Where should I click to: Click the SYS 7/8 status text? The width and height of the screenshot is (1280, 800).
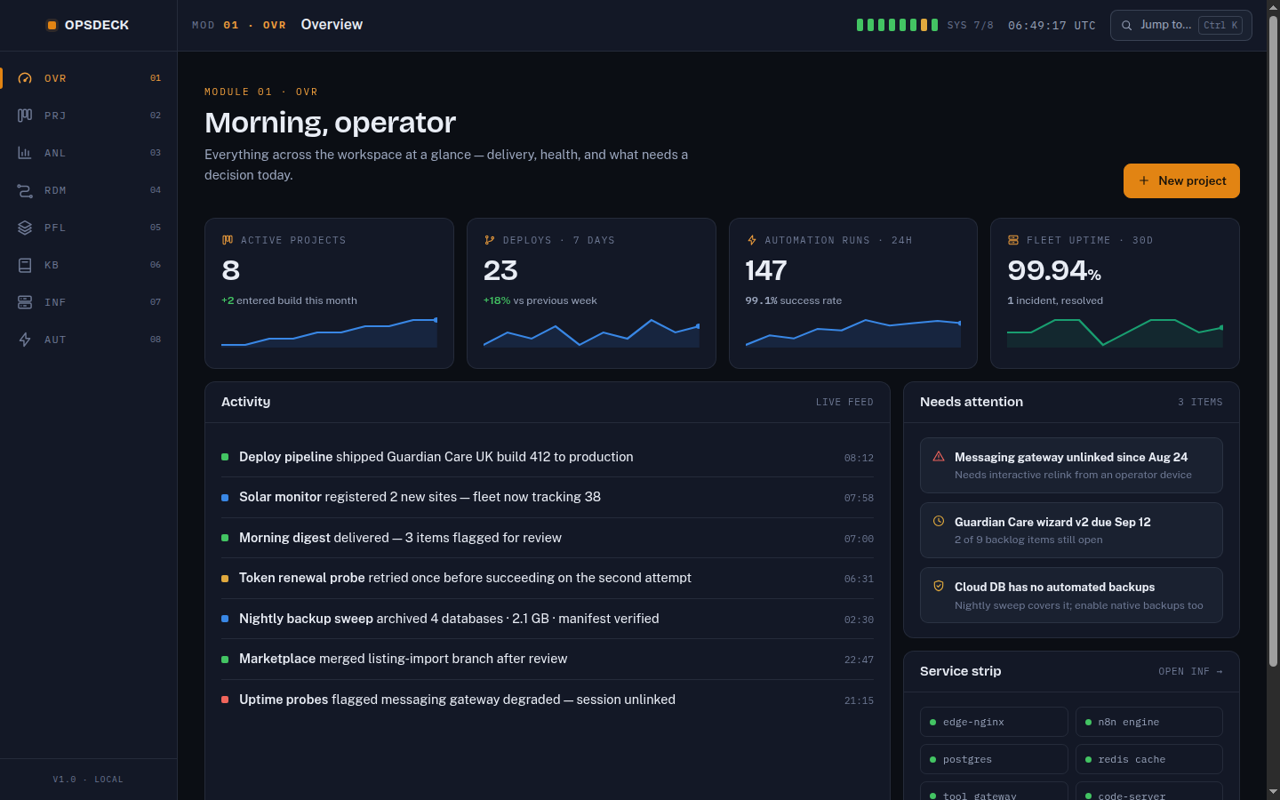(970, 25)
